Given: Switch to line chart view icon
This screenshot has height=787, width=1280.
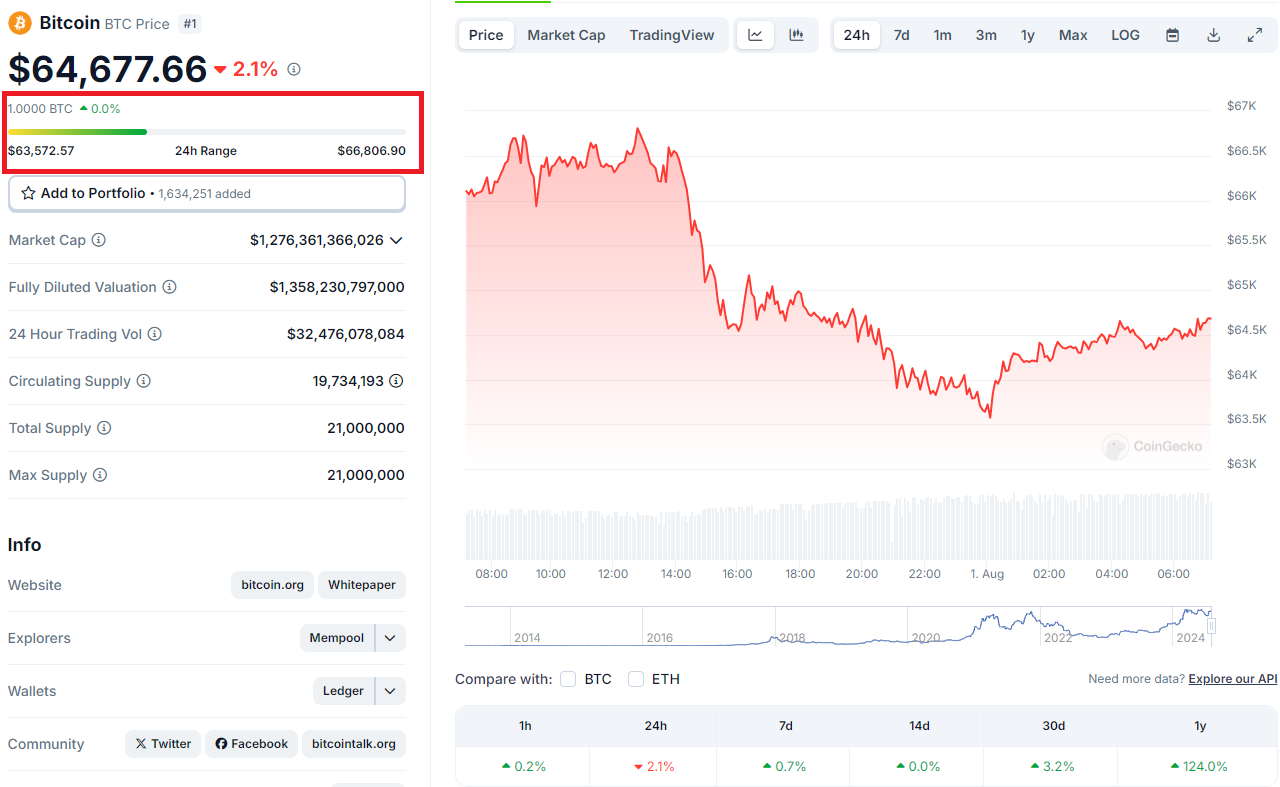Looking at the screenshot, I should point(756,35).
